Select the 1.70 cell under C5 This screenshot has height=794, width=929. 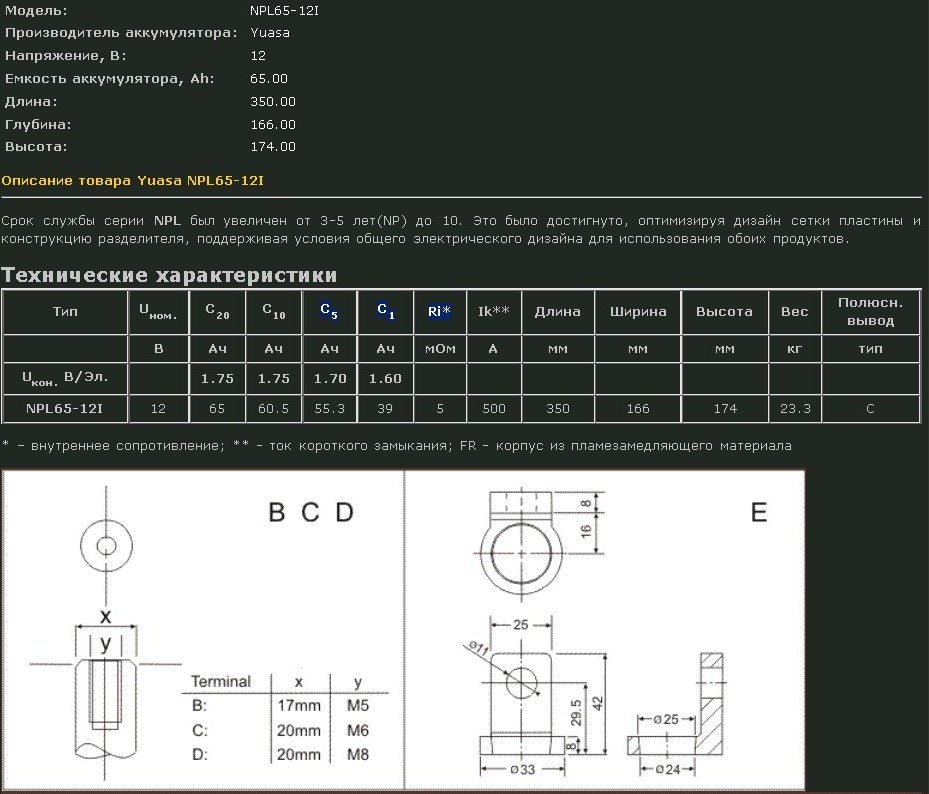pyautogui.click(x=330, y=378)
